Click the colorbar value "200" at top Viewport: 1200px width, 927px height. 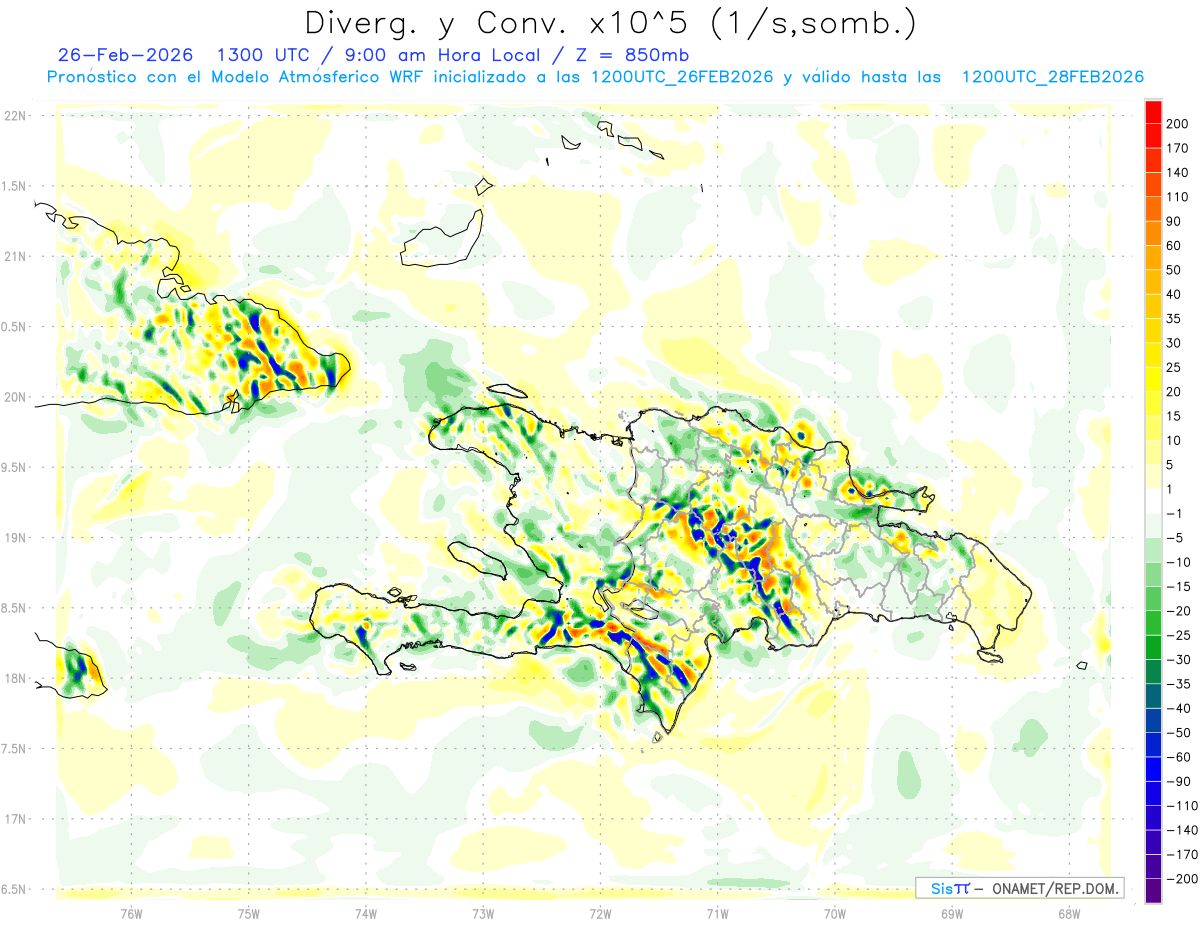coord(1177,124)
